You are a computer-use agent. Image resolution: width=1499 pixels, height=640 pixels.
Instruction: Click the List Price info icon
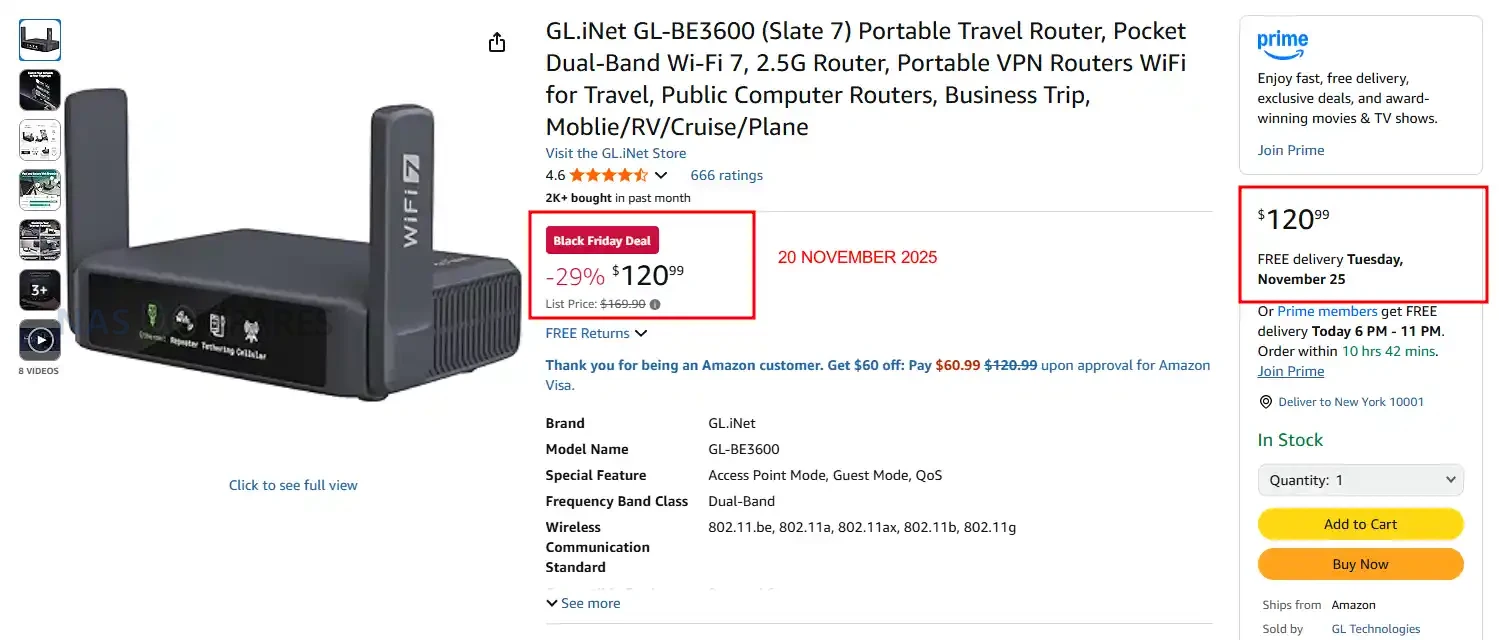point(655,304)
